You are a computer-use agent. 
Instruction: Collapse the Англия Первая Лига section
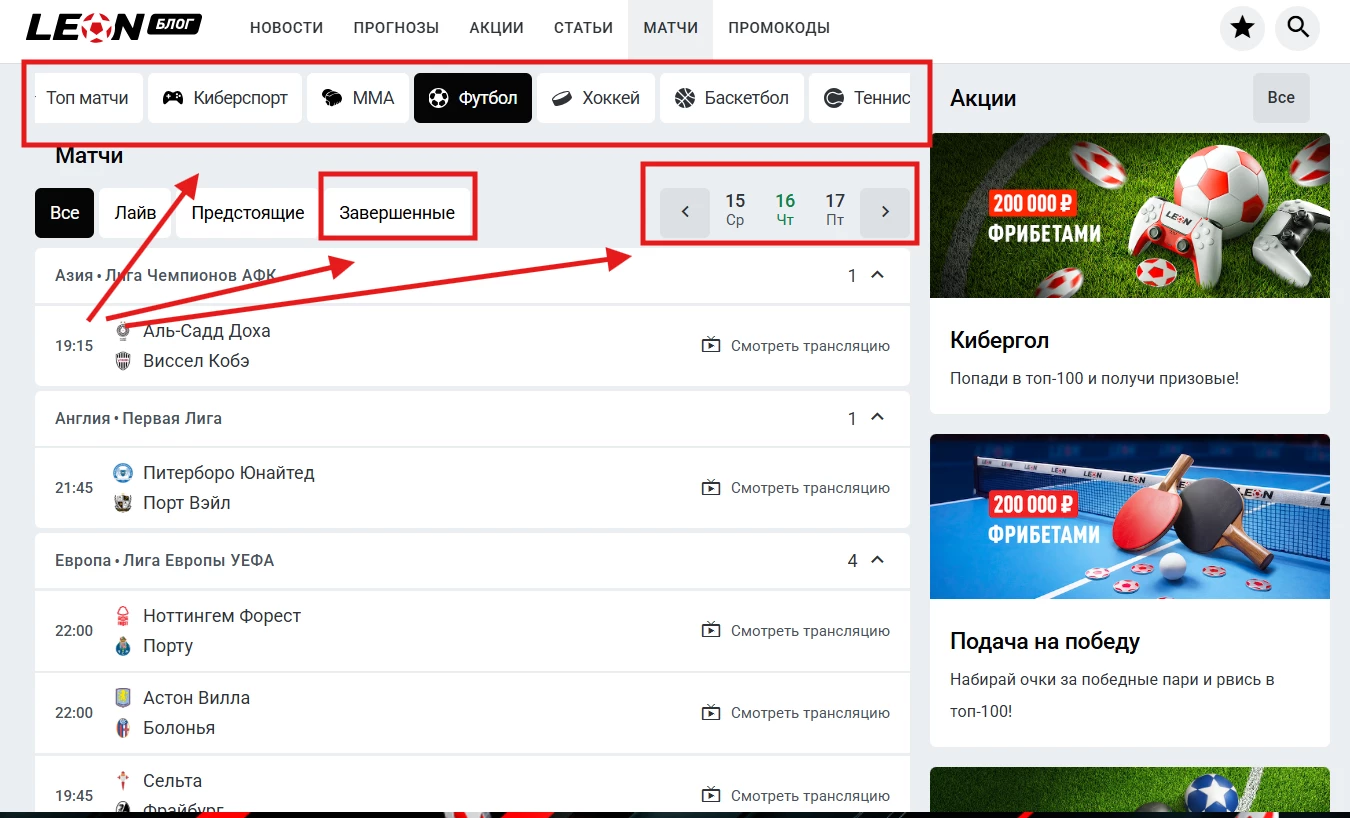pos(877,417)
